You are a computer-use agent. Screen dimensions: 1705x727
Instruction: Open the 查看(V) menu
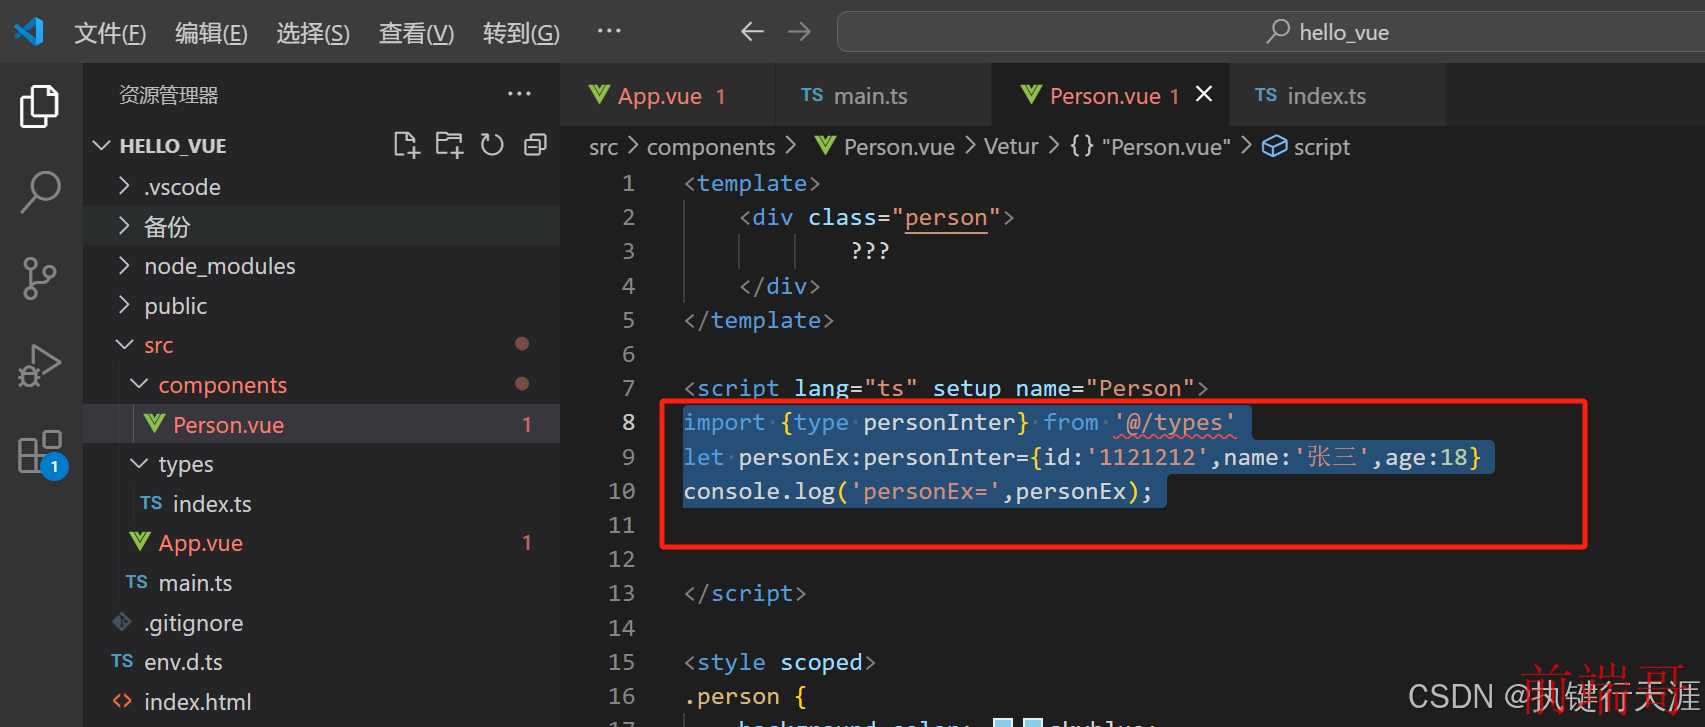tap(416, 33)
